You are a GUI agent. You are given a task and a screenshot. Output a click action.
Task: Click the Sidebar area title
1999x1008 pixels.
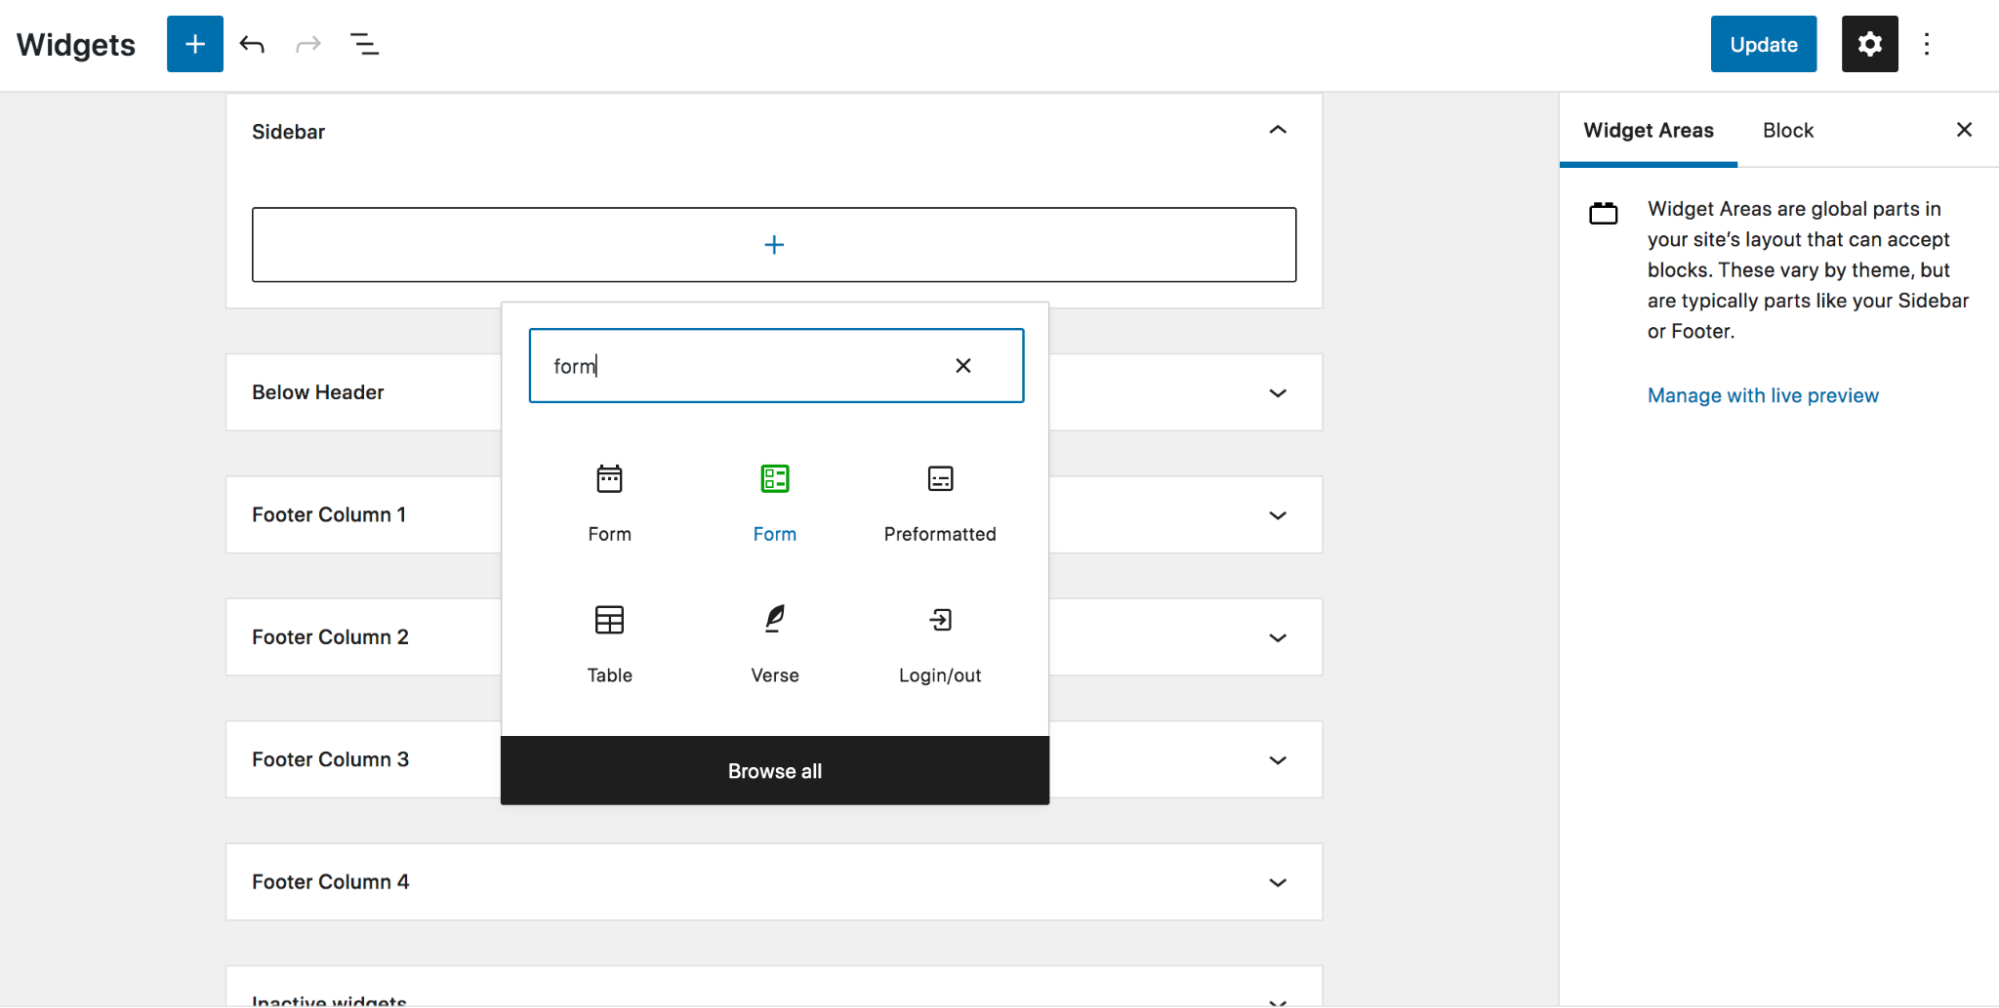[x=288, y=131]
